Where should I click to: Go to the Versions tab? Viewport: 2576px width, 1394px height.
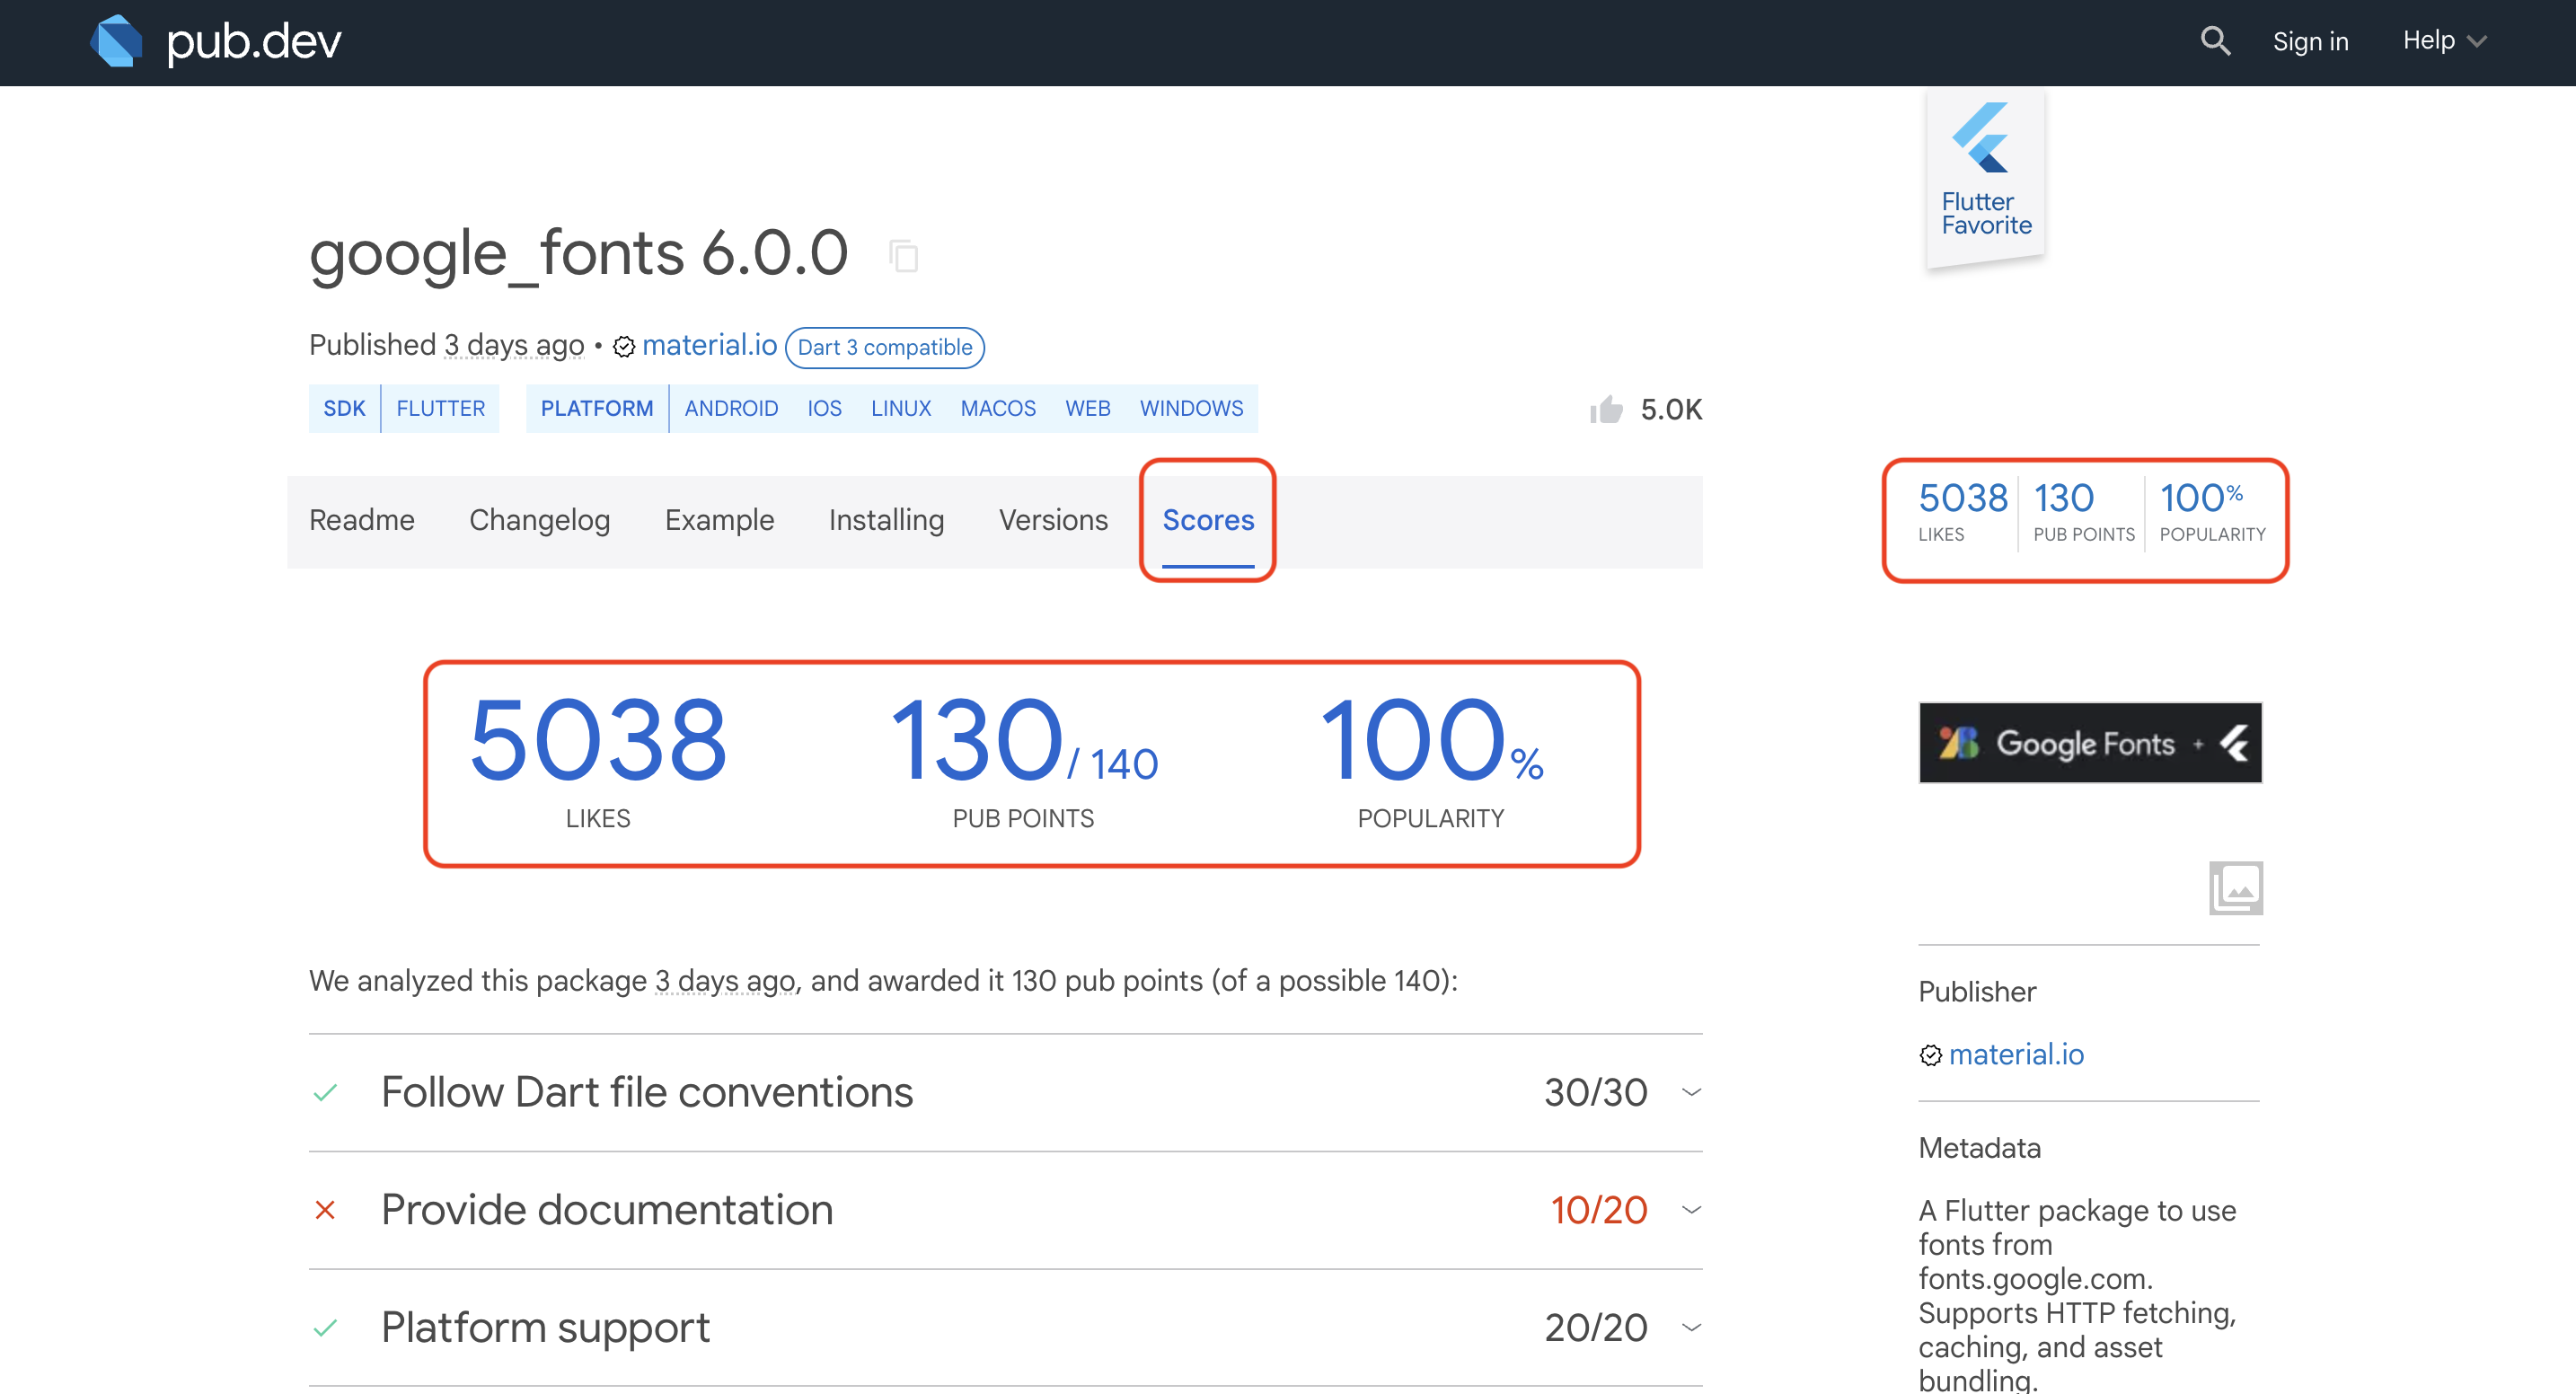point(1052,520)
